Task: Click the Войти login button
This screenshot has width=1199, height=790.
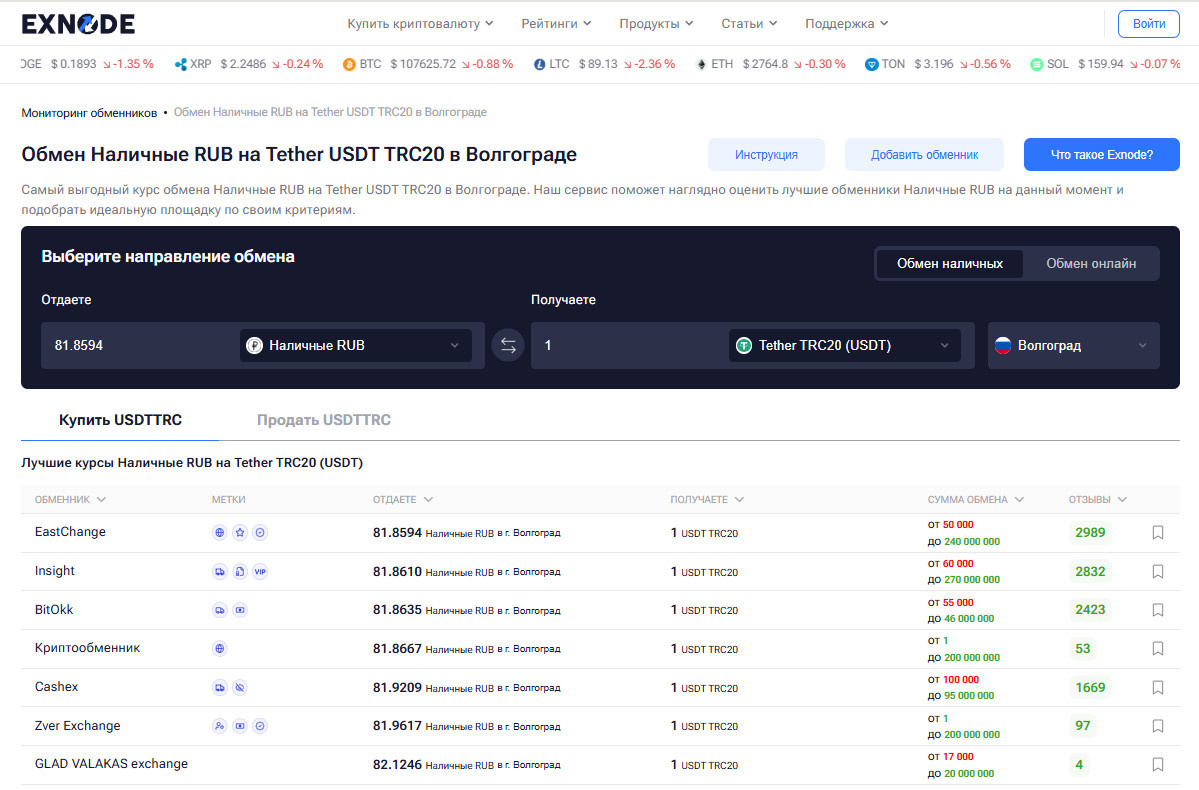Action: (x=1149, y=24)
